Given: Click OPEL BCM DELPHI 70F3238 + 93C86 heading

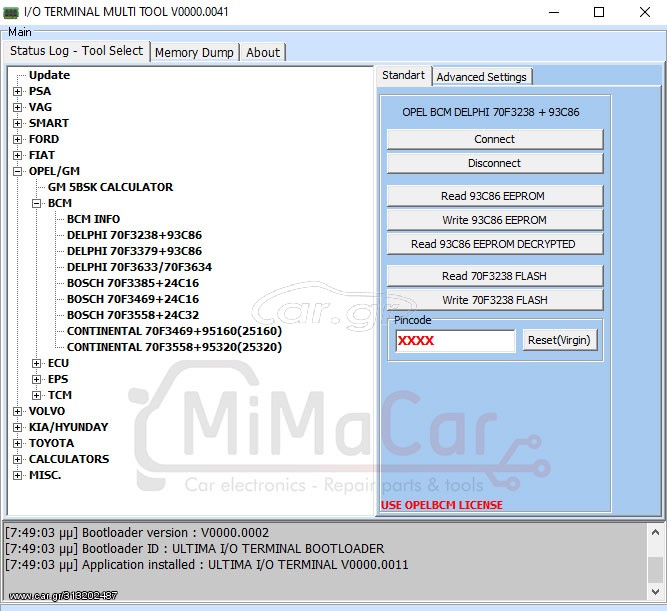Looking at the screenshot, I should click(x=491, y=112).
